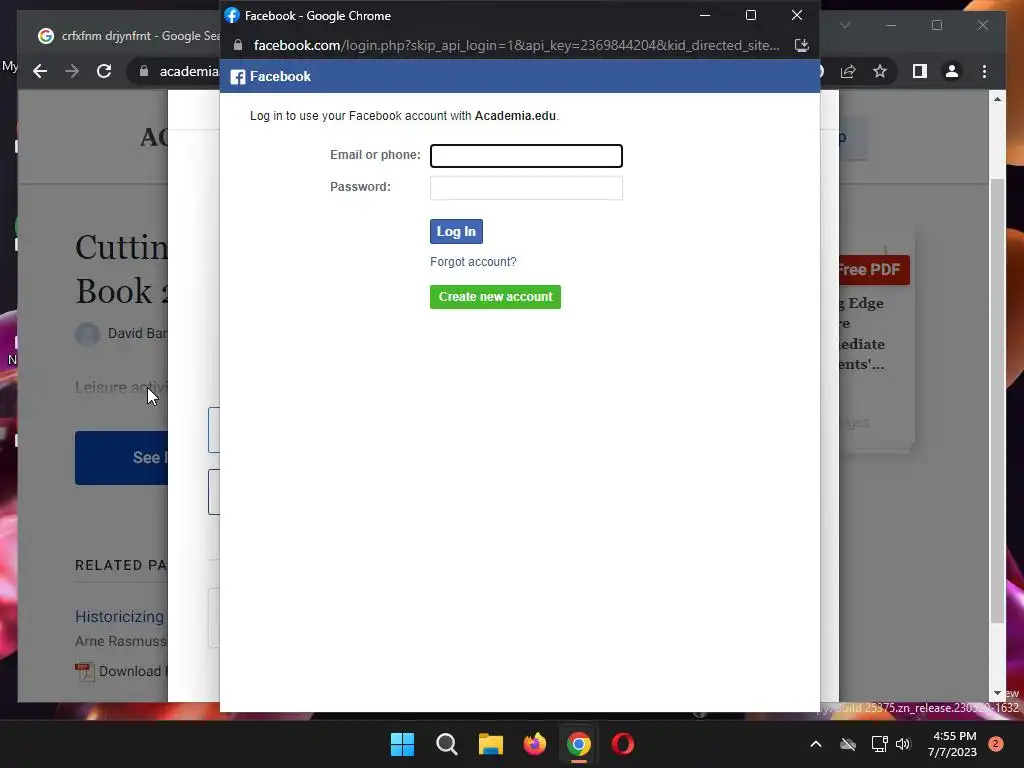Click scrollbar down arrow in Academia window
The width and height of the screenshot is (1024, 768).
[997, 693]
